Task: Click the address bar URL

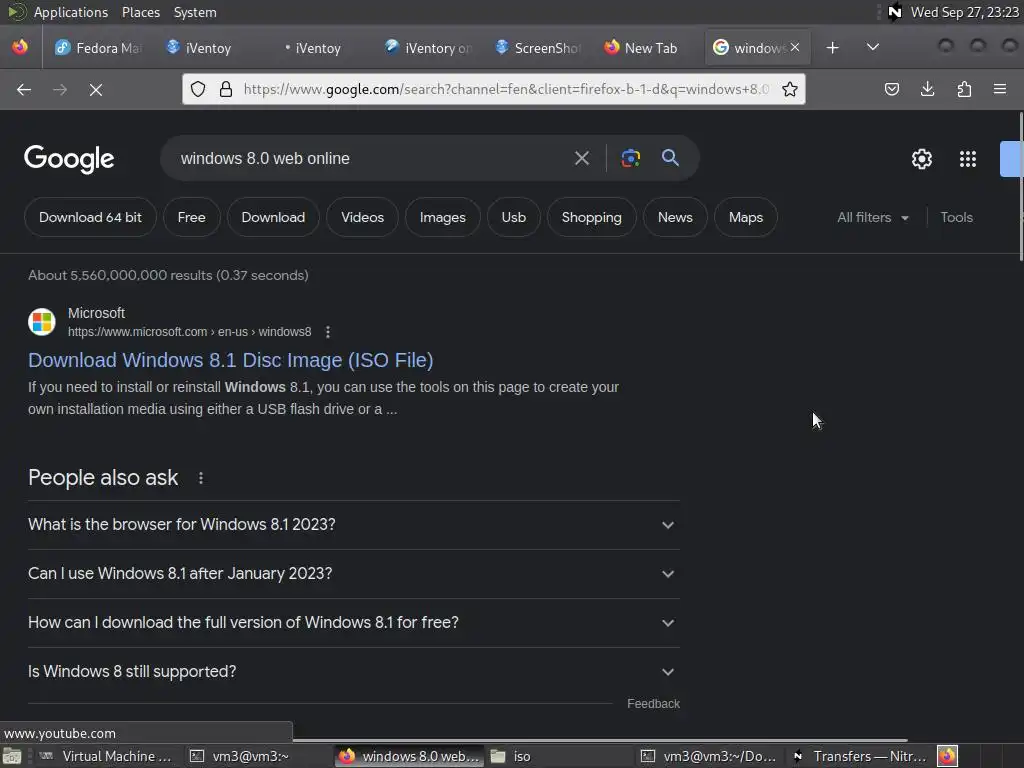Action: click(506, 89)
